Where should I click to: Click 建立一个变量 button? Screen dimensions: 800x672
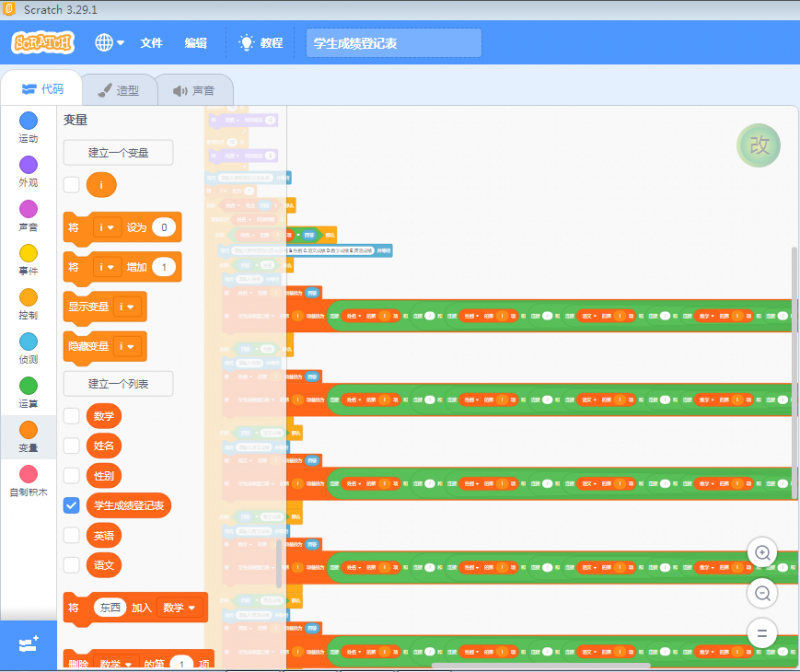coord(118,153)
